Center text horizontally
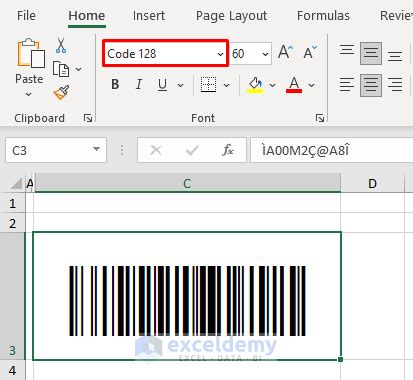Image resolution: width=413 pixels, height=380 pixels. click(371, 85)
